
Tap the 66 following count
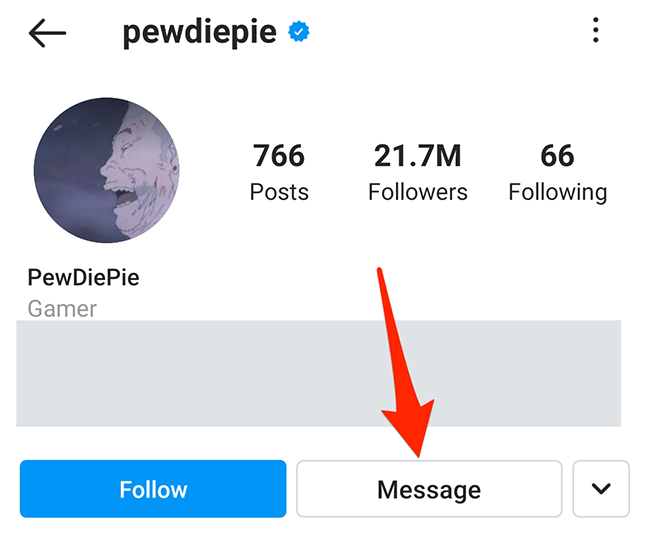coord(557,156)
